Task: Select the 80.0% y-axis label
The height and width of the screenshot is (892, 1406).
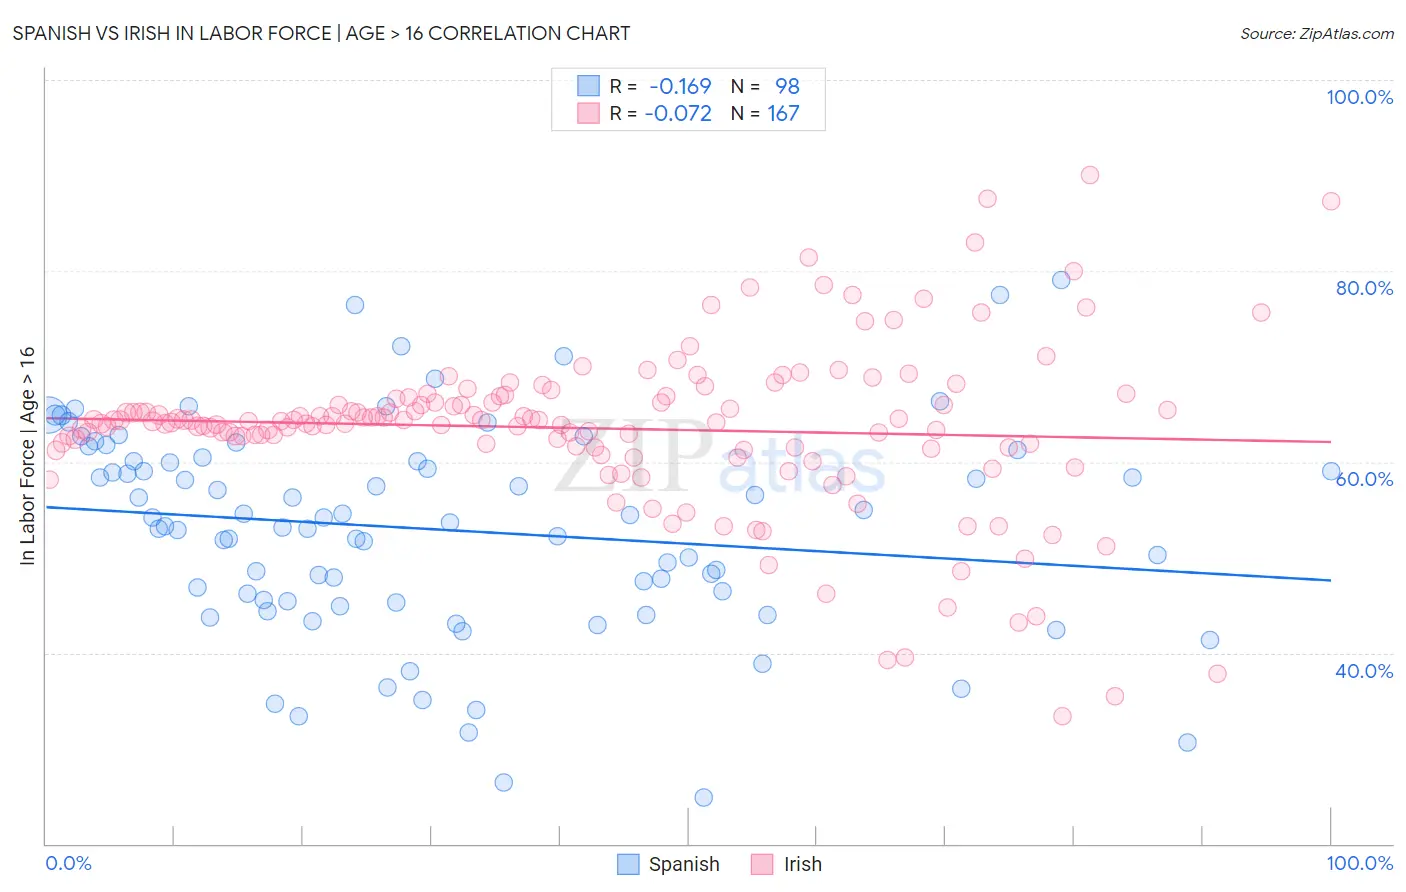Action: point(1364,288)
